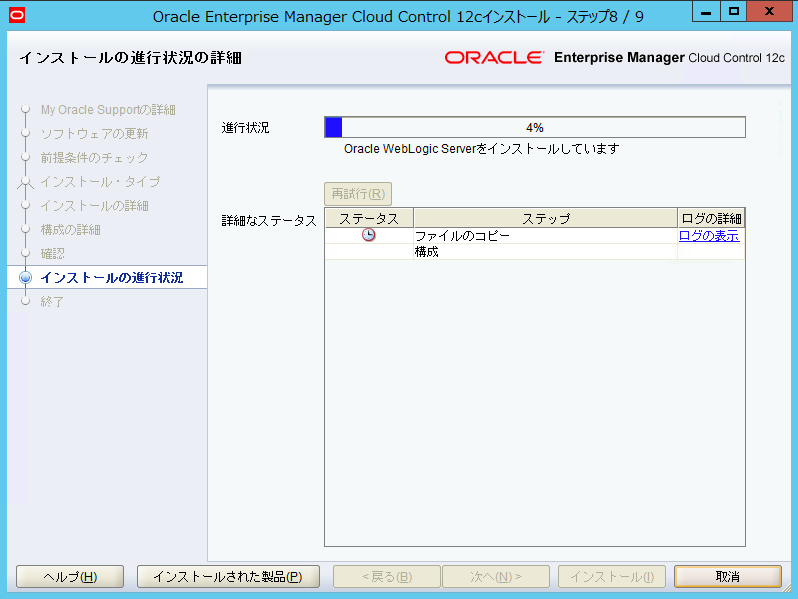This screenshot has width=798, height=599.
Task: Select My Oracle Supportの詳細 step
Action: coord(107,109)
